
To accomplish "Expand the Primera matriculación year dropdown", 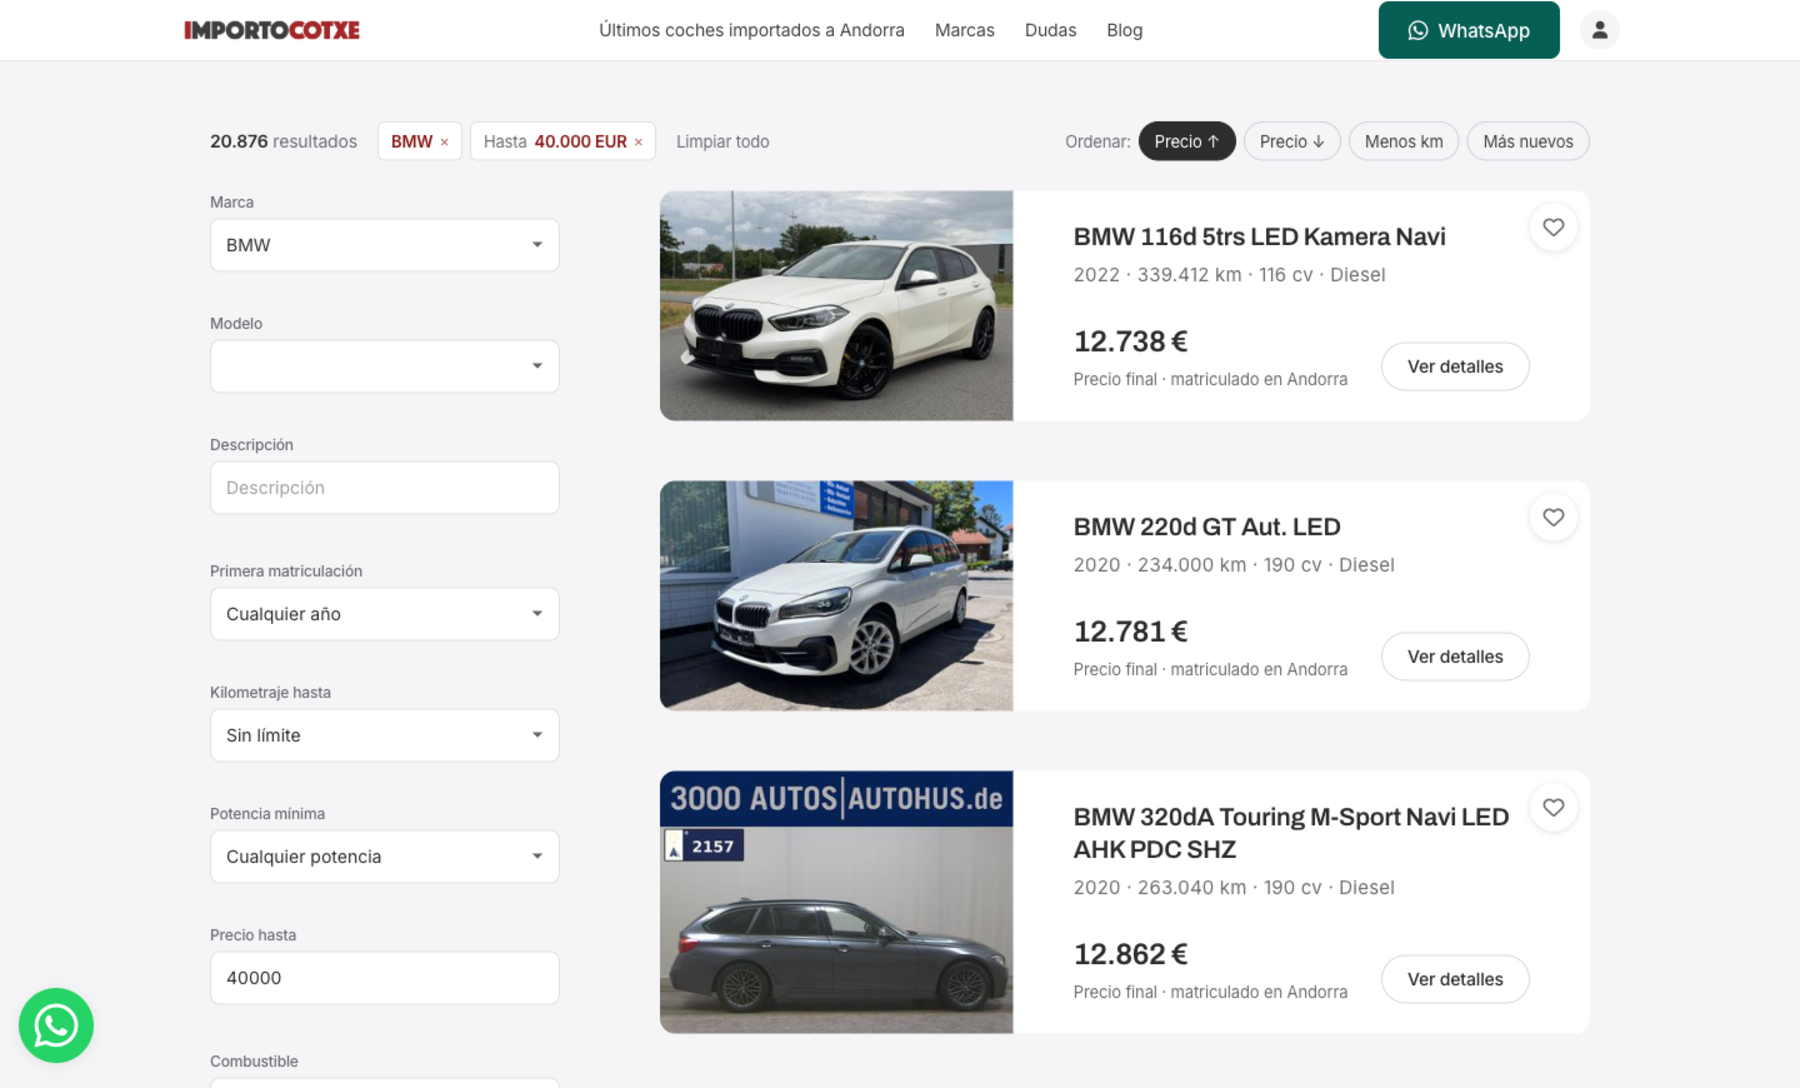I will [x=384, y=614].
